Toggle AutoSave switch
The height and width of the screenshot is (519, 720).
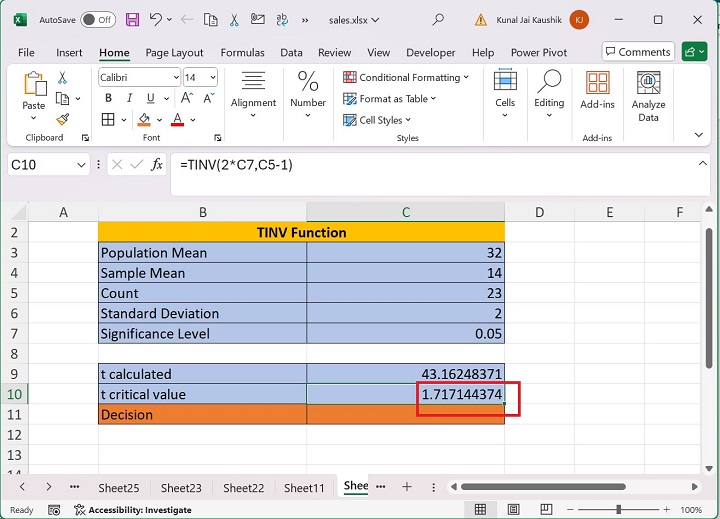tap(97, 19)
